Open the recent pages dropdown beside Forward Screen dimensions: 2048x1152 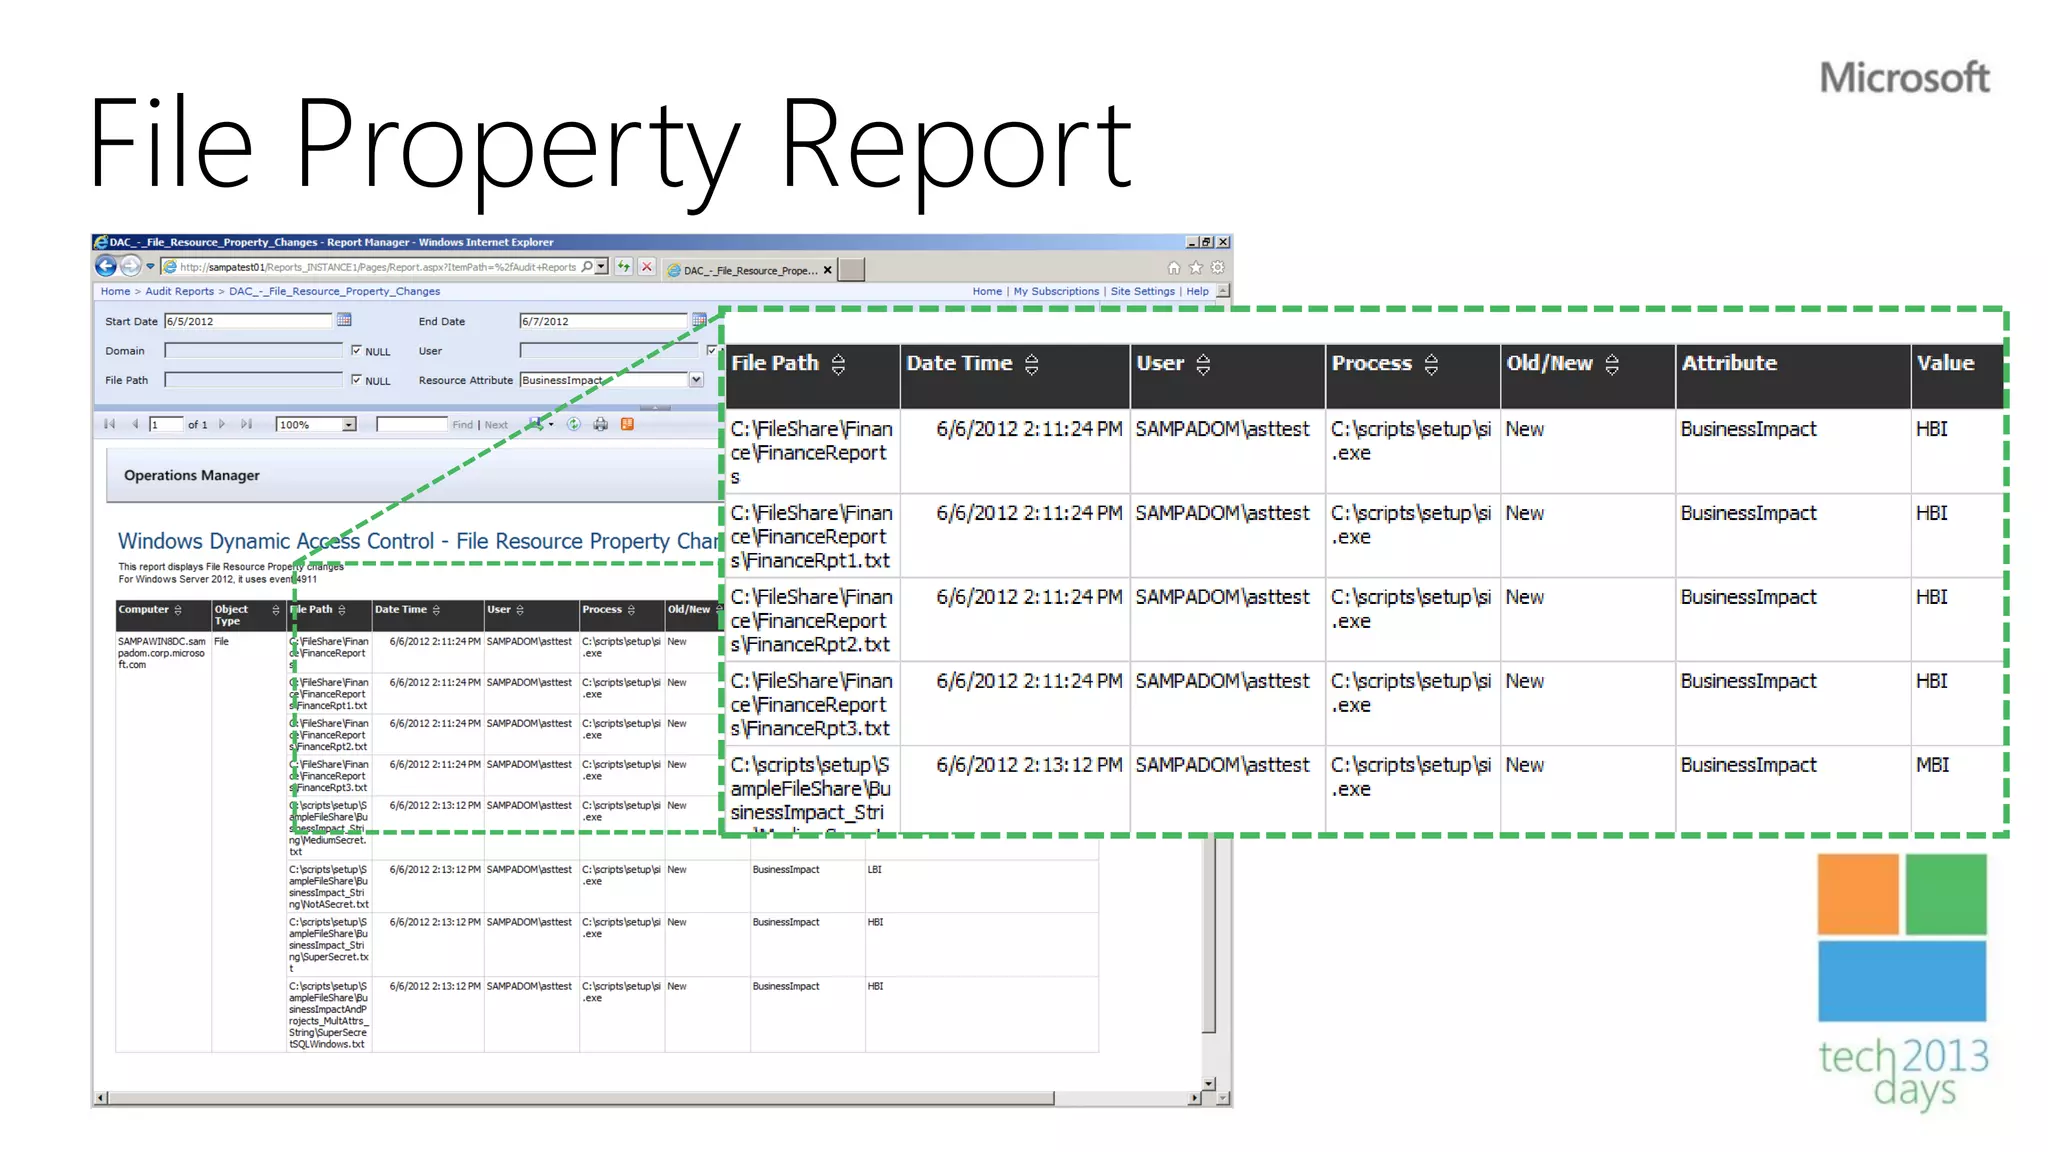point(150,267)
